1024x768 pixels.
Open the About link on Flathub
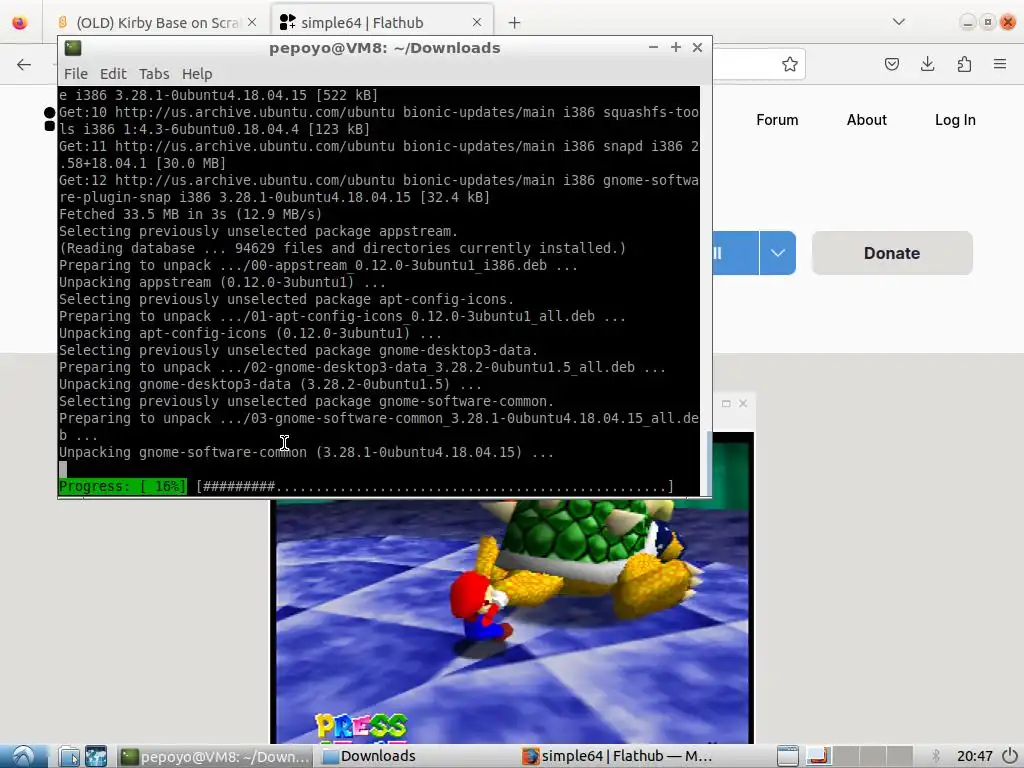tap(867, 120)
